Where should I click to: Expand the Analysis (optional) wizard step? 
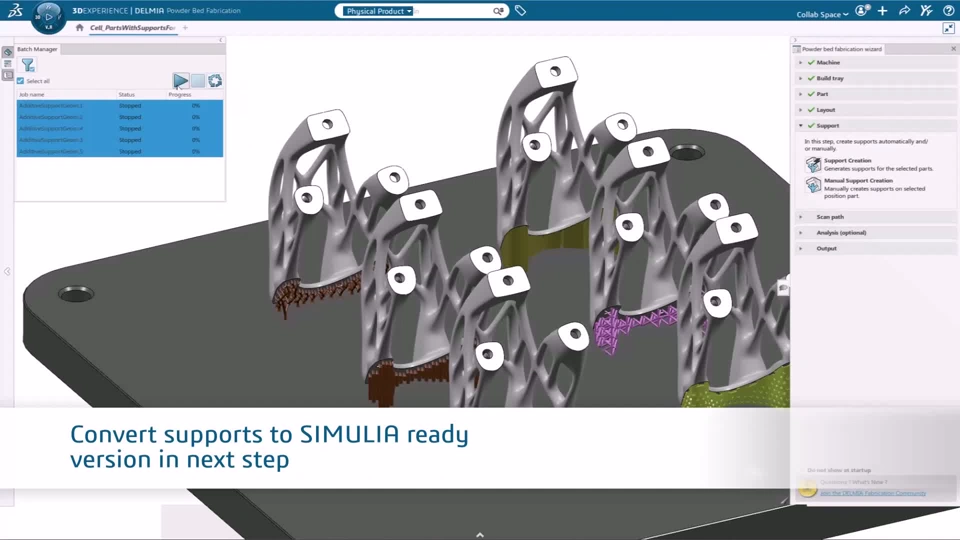point(800,233)
